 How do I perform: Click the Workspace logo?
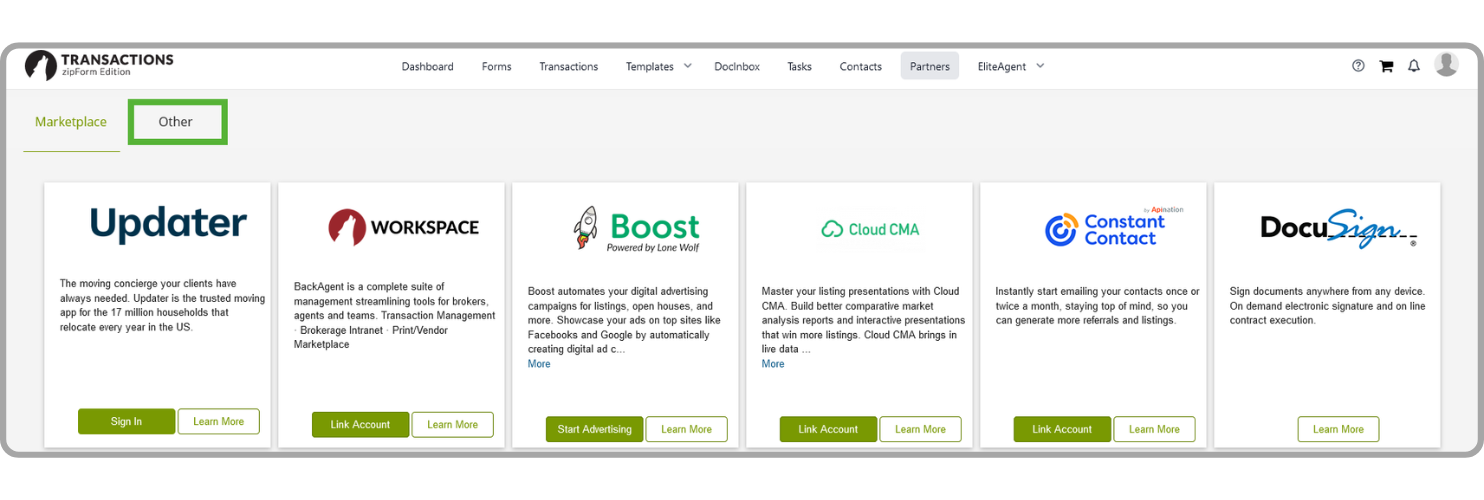tap(403, 227)
